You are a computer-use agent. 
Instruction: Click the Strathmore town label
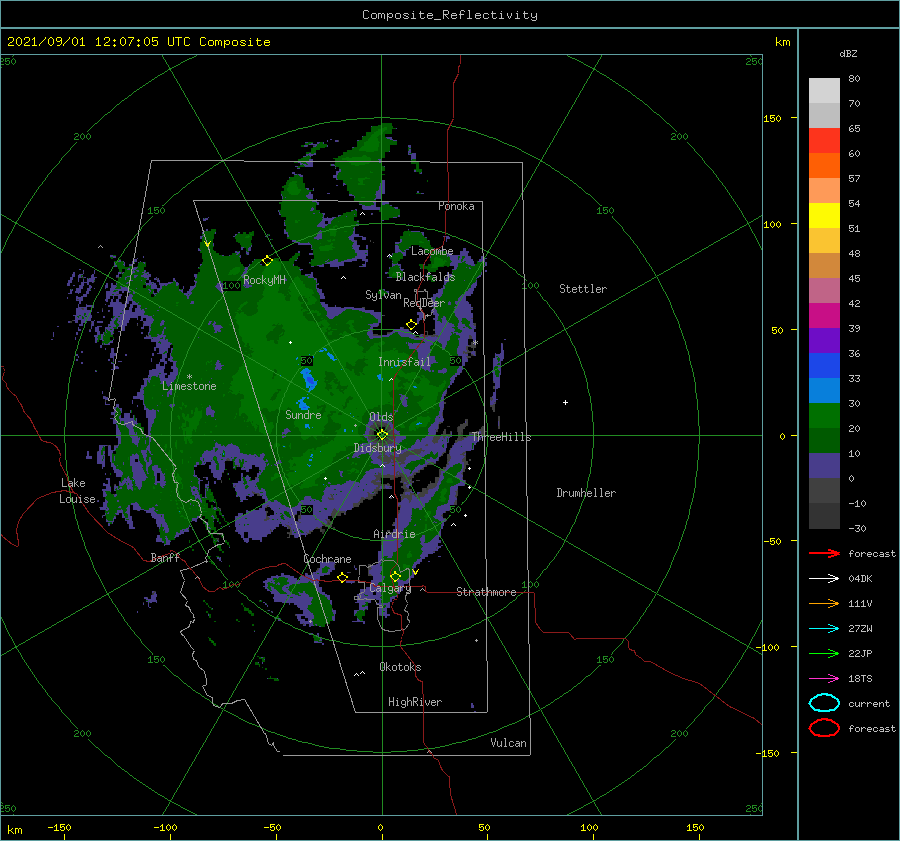click(x=486, y=592)
